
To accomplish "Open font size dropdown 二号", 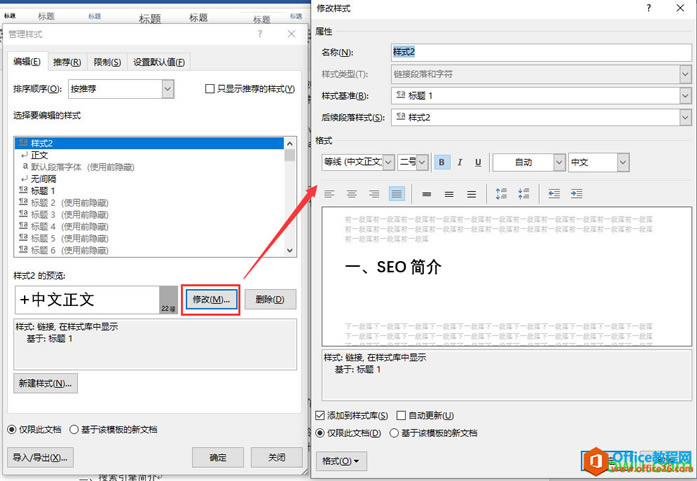I will 422,162.
